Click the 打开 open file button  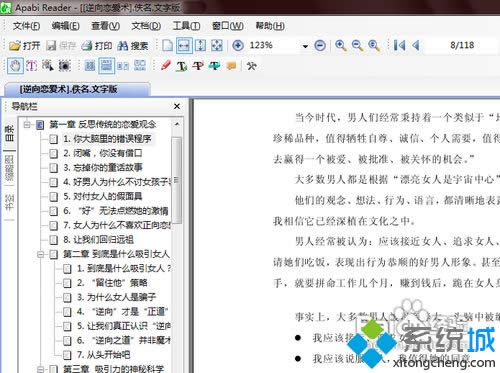(24, 46)
